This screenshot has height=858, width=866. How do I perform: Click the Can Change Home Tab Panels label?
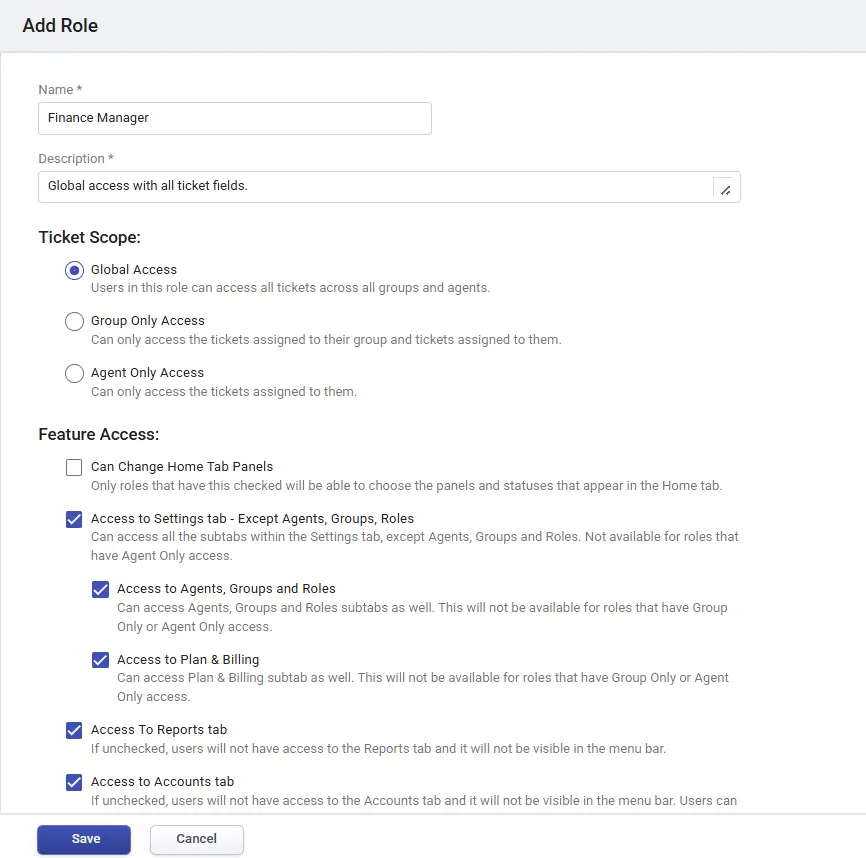(182, 467)
